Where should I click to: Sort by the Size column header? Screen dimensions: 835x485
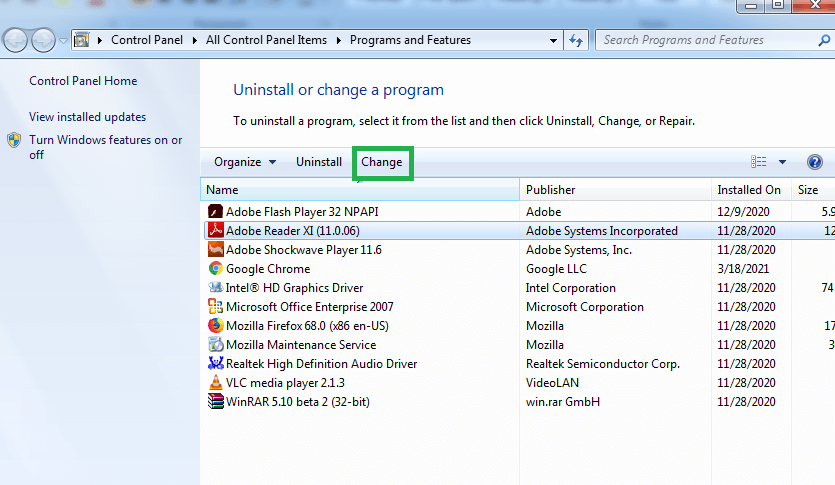pos(813,190)
